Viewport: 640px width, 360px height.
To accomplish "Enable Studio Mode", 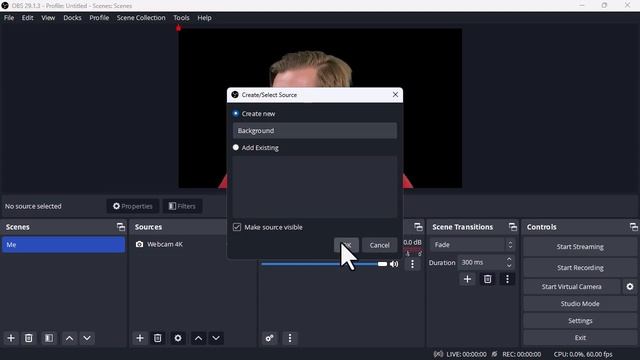I will pyautogui.click(x=580, y=304).
